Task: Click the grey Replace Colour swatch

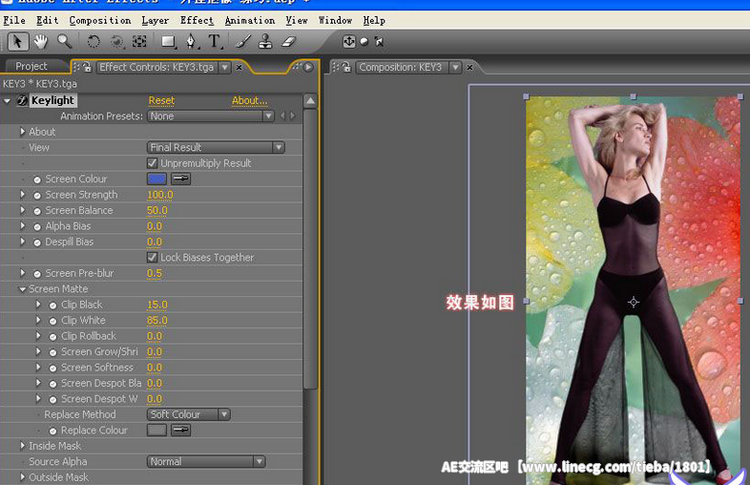Action: coord(157,430)
